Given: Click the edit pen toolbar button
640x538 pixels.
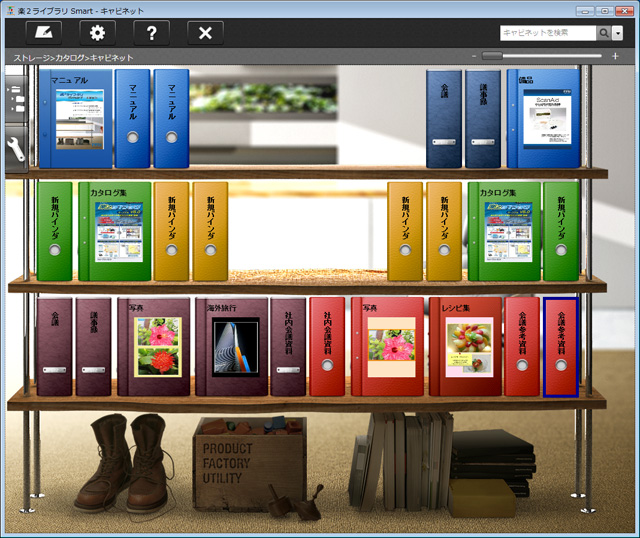Looking at the screenshot, I should [x=44, y=33].
